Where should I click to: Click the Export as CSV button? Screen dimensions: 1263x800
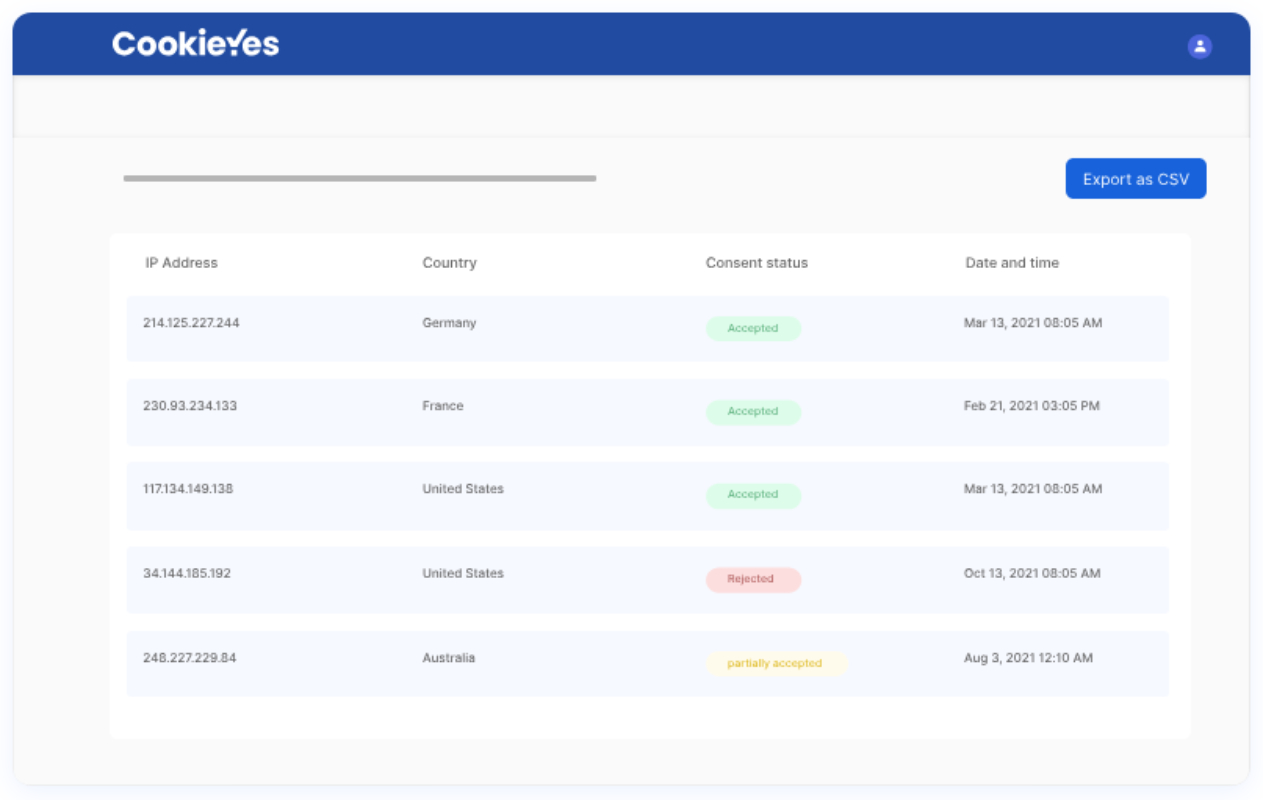tap(1136, 179)
